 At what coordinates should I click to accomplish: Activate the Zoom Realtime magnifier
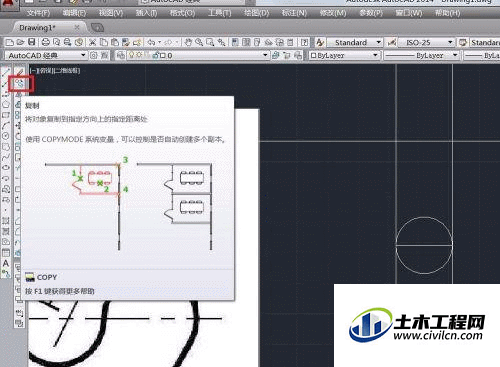point(199,42)
